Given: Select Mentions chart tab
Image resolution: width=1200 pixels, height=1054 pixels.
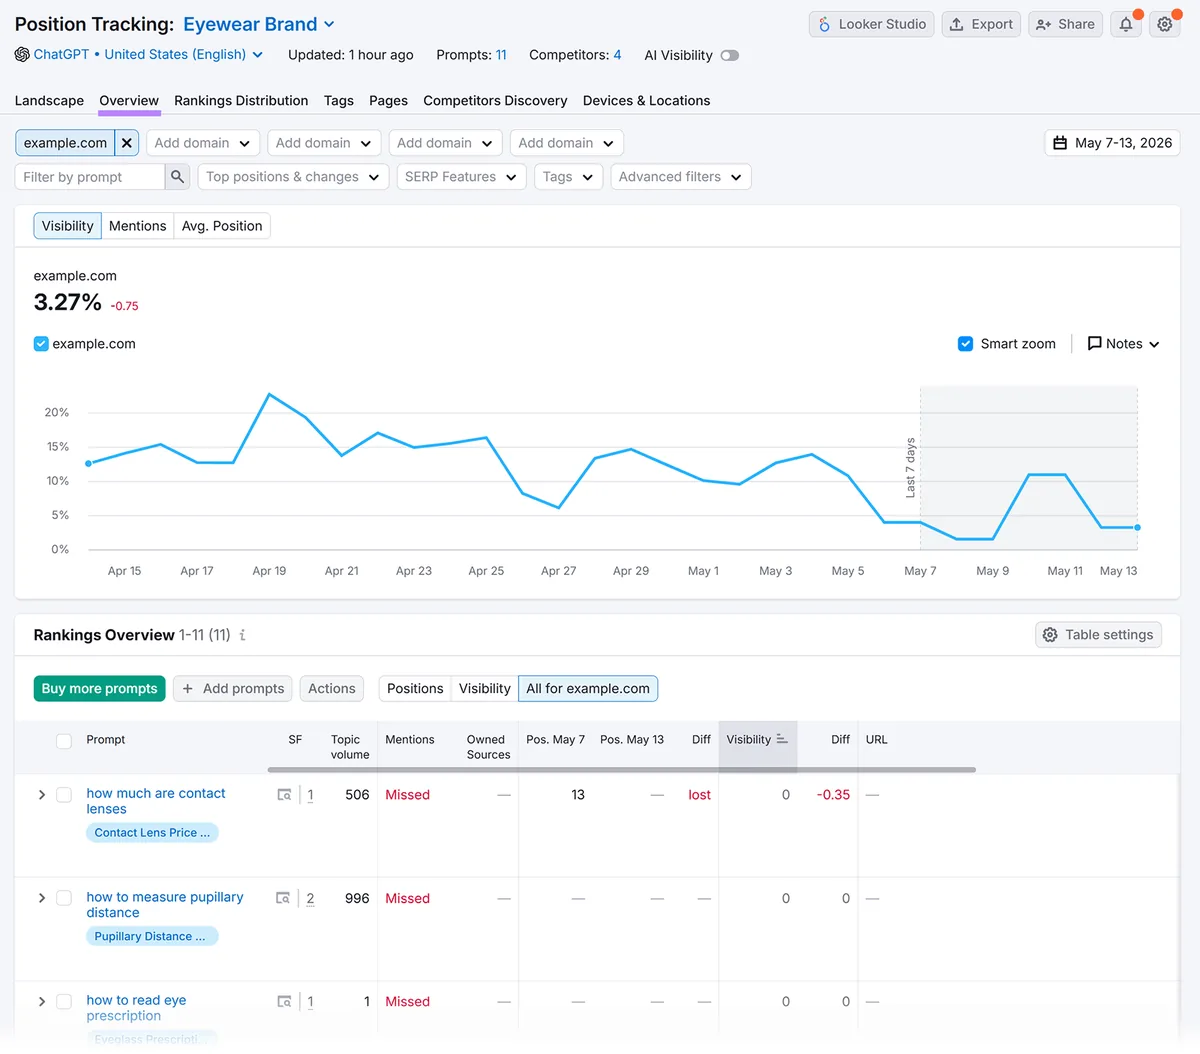Looking at the screenshot, I should (138, 226).
